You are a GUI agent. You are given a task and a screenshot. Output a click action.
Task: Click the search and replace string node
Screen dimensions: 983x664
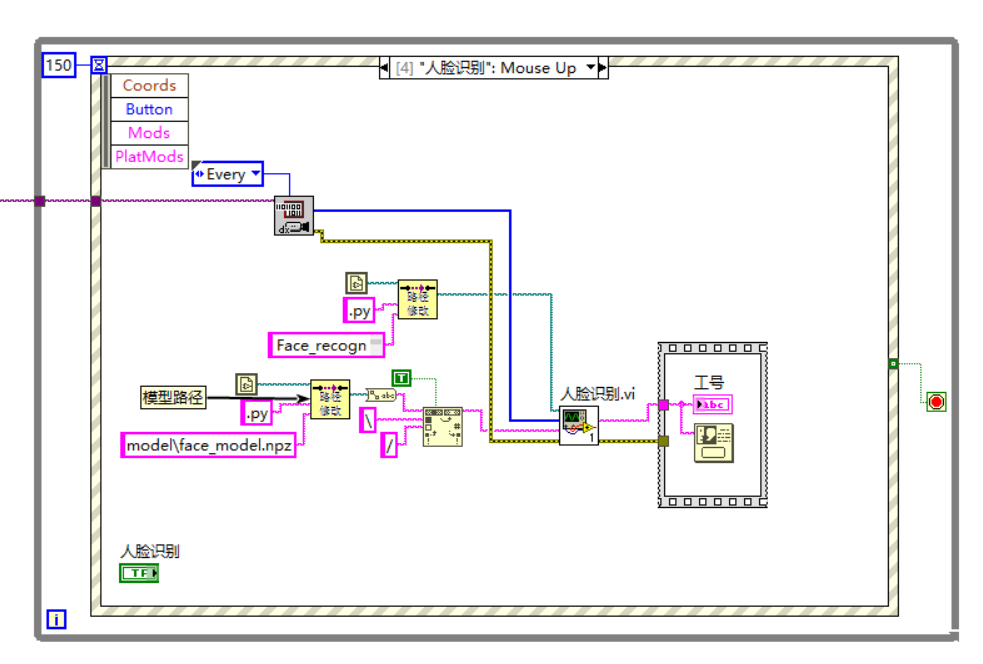pyautogui.click(x=440, y=424)
